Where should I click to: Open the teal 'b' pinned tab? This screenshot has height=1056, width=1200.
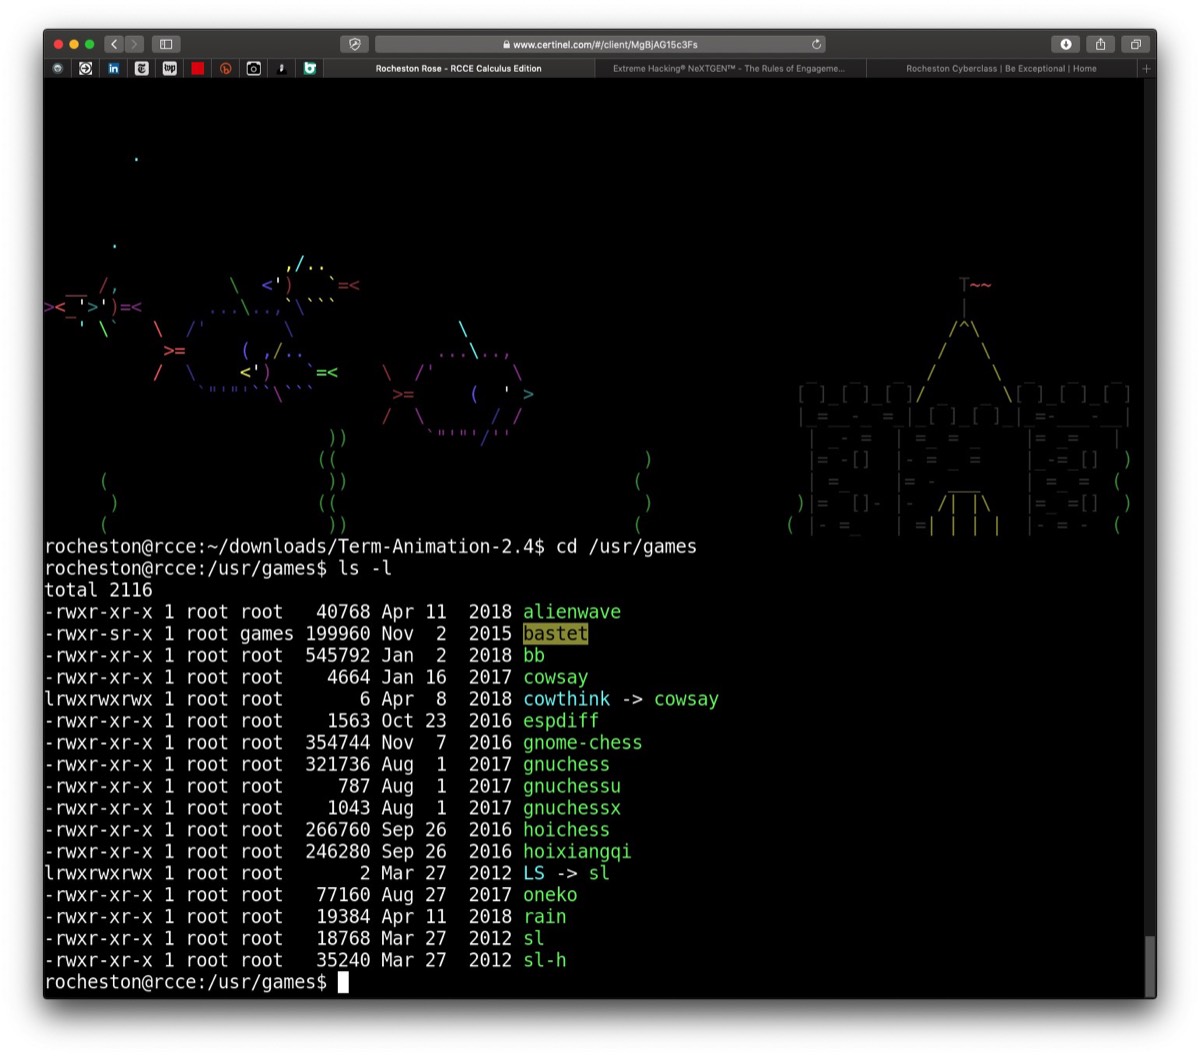310,69
